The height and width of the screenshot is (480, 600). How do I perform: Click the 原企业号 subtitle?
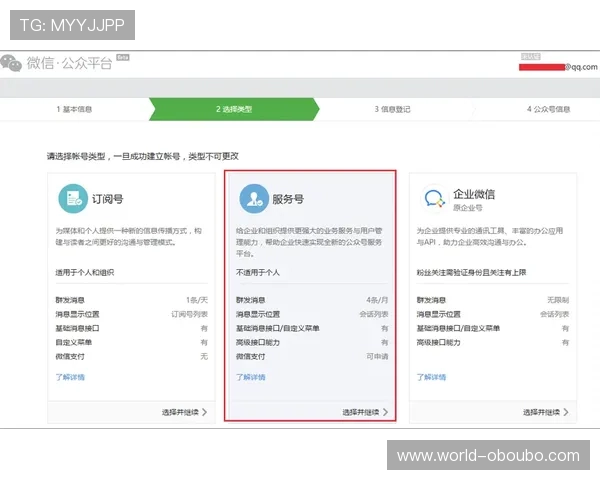[x=468, y=208]
